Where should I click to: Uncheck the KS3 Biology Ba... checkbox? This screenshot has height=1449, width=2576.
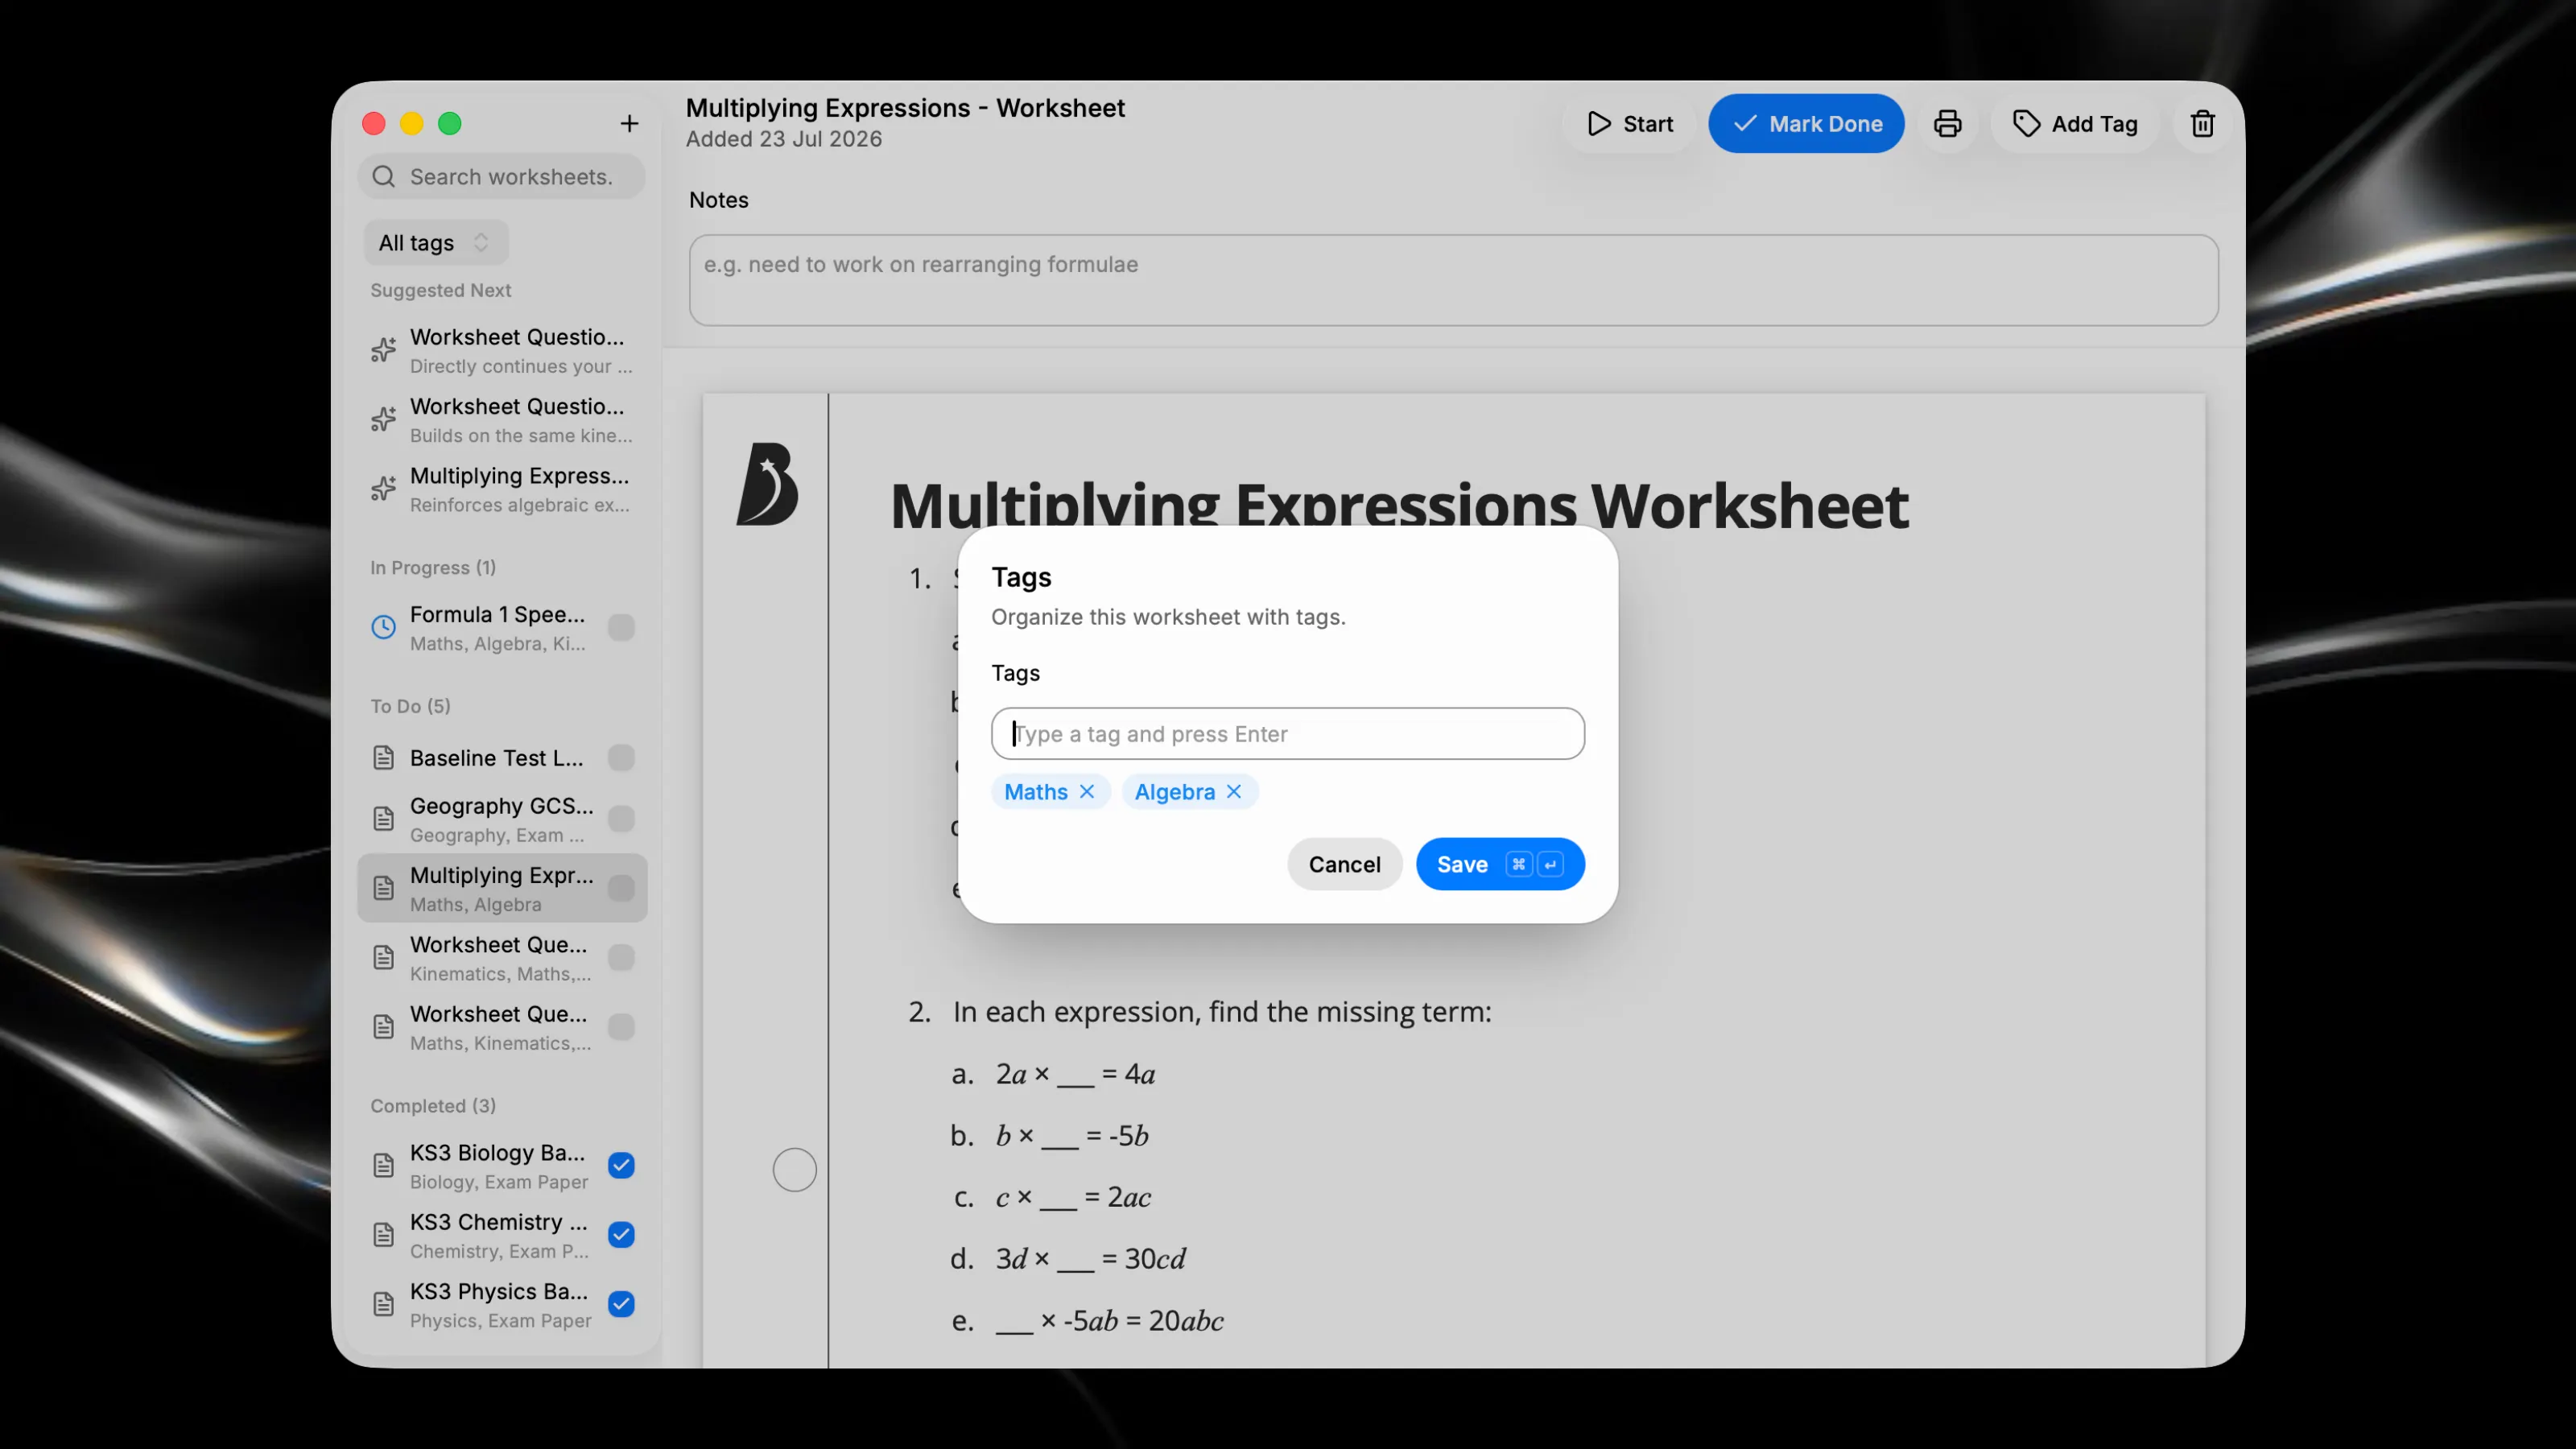click(x=621, y=1166)
